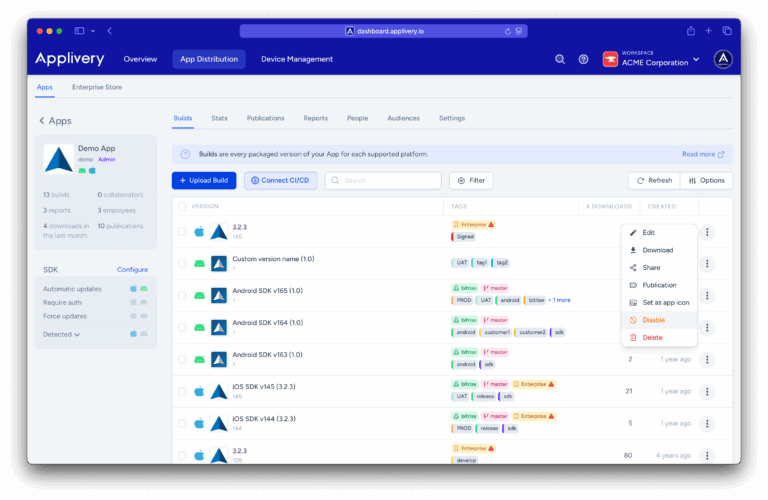This screenshot has width=768, height=500.
Task: Open a new browser tab
Action: (708, 31)
